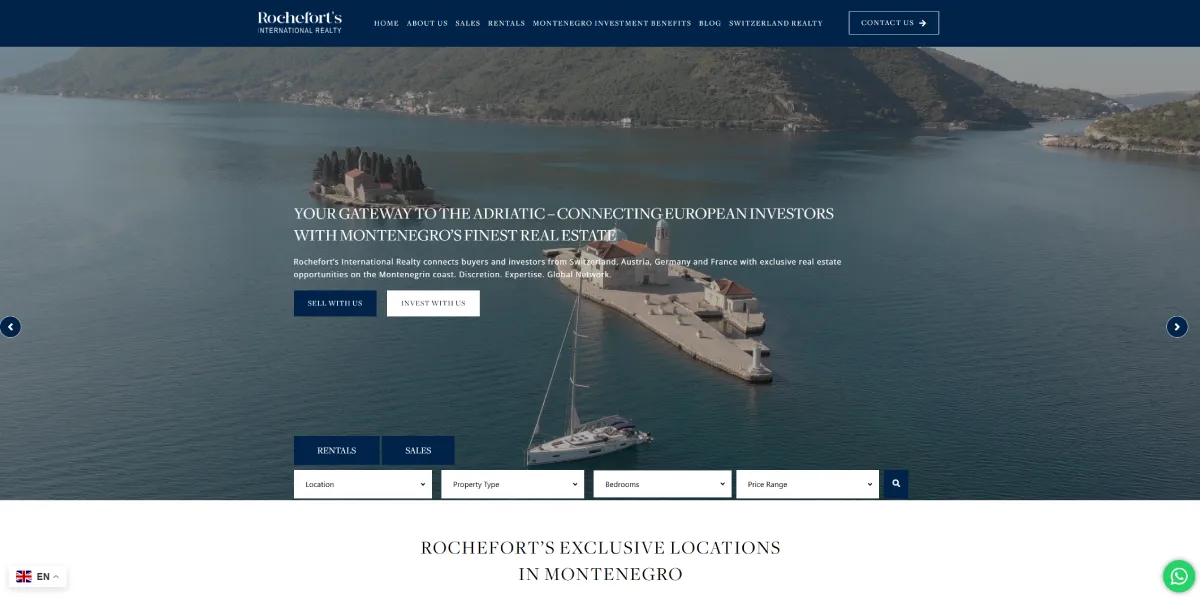Open Switzerland Realty menu link
The height and width of the screenshot is (598, 1200).
[775, 23]
